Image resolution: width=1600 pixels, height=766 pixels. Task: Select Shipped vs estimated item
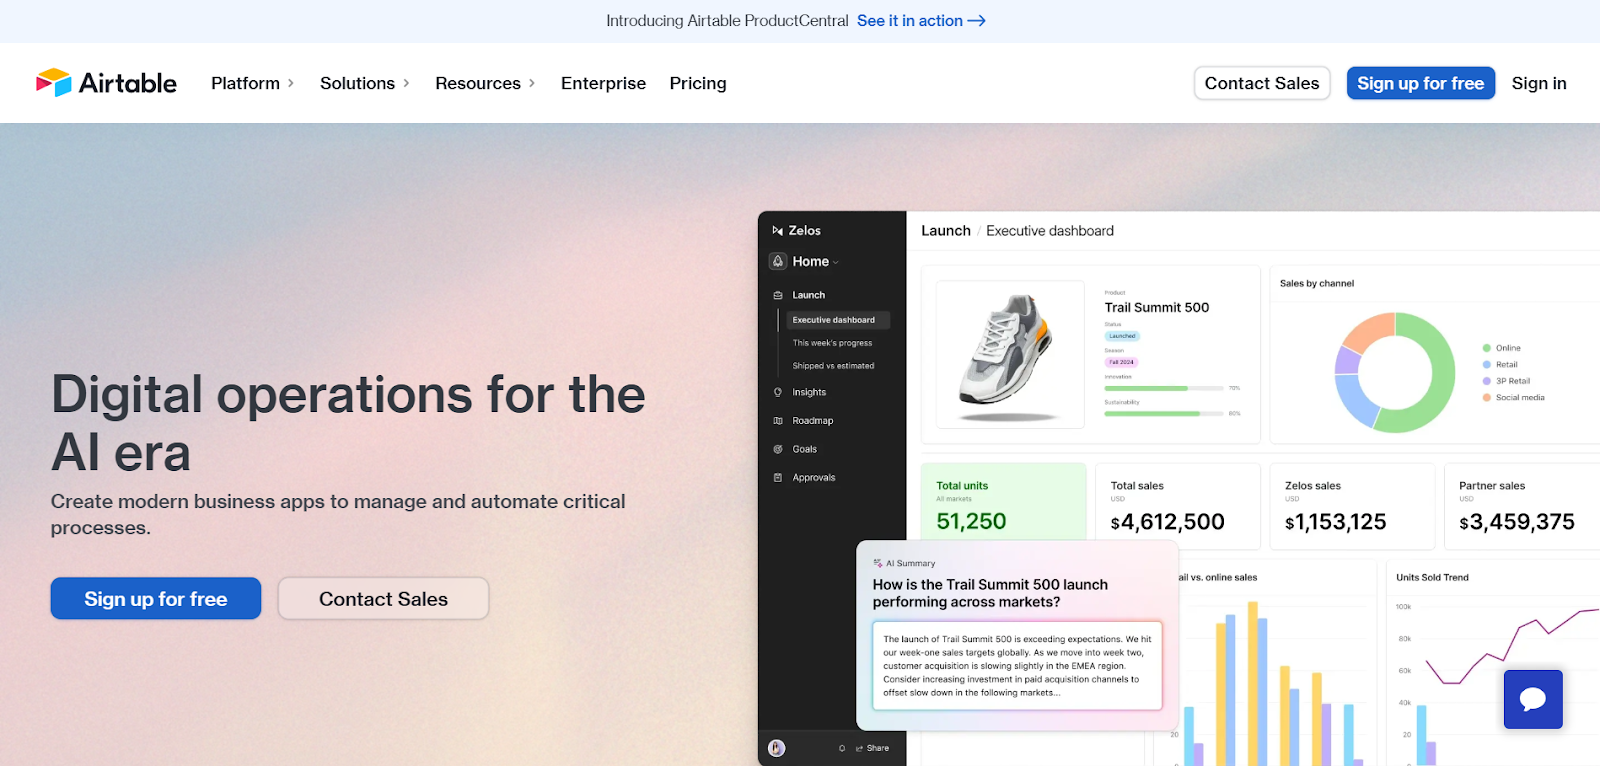[x=833, y=366]
